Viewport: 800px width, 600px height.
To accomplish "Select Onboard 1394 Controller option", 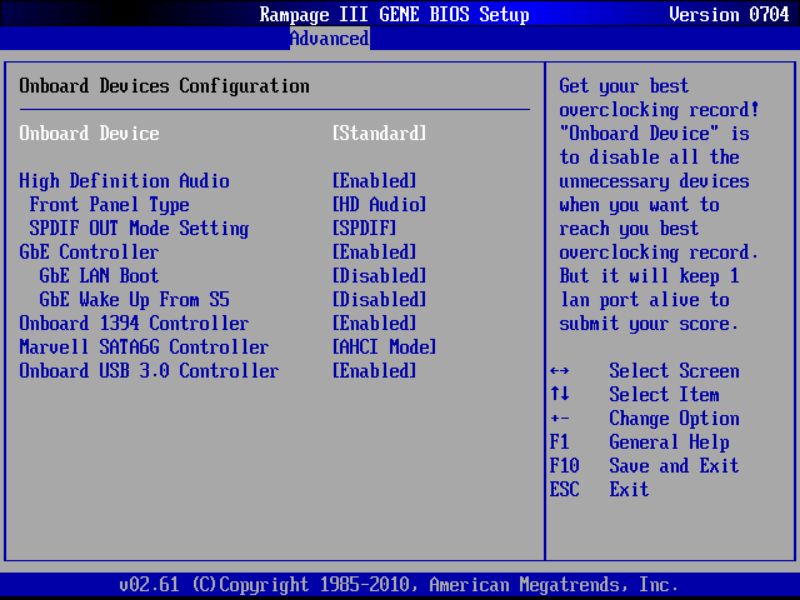I will tap(134, 323).
